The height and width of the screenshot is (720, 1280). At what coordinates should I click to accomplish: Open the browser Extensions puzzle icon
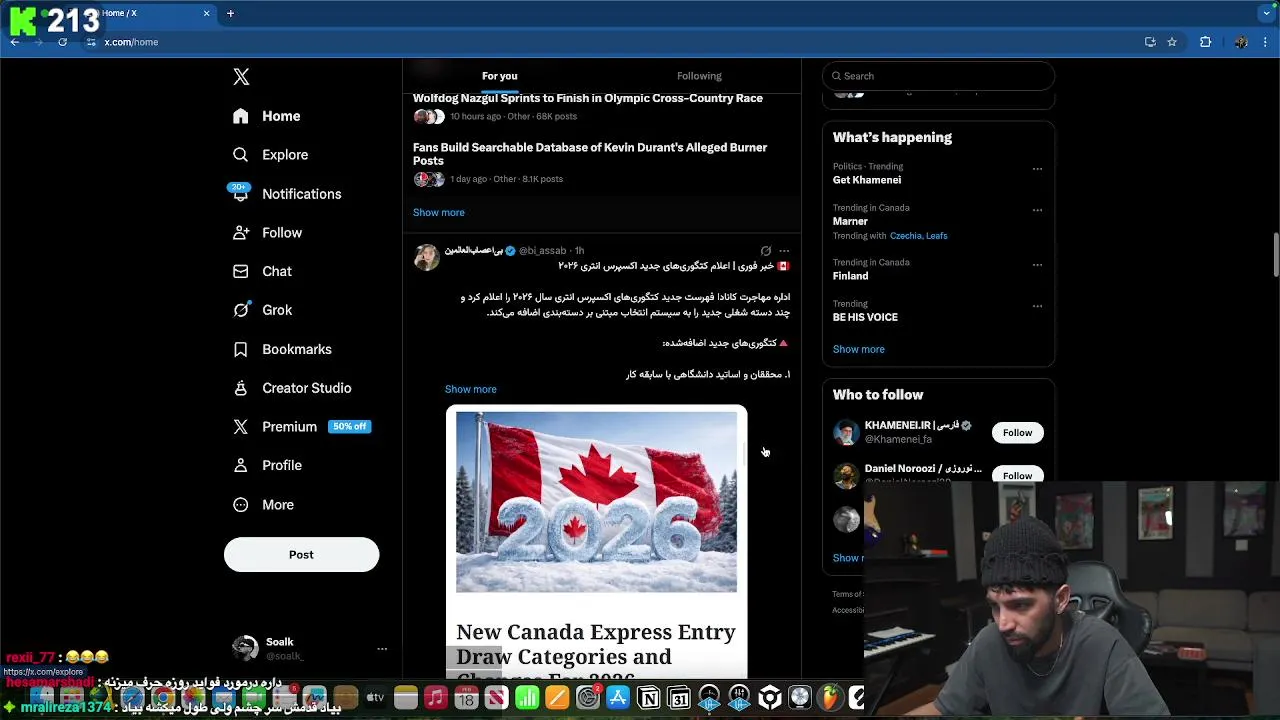pos(1205,42)
